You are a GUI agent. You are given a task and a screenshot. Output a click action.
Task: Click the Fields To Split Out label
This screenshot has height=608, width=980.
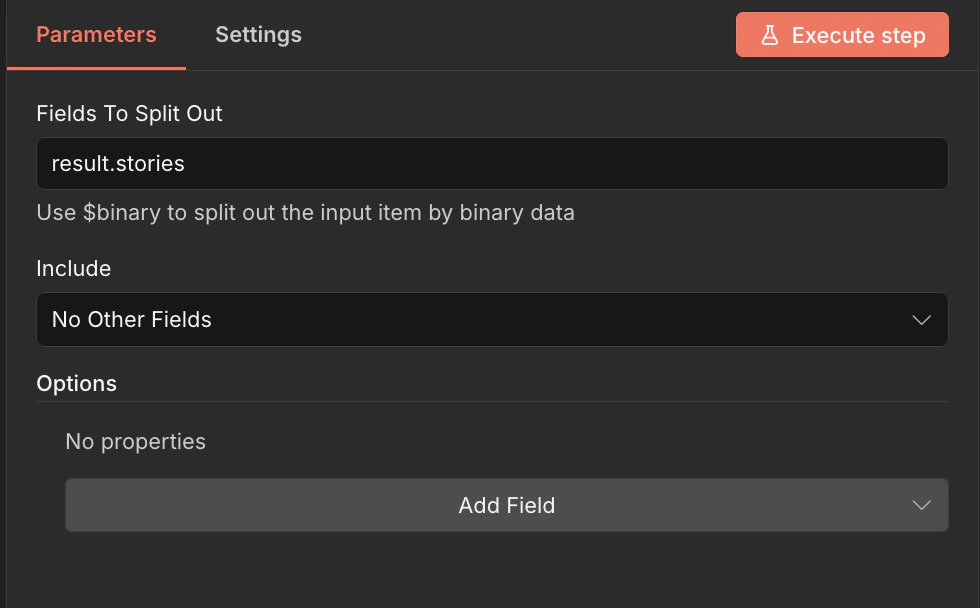129,113
